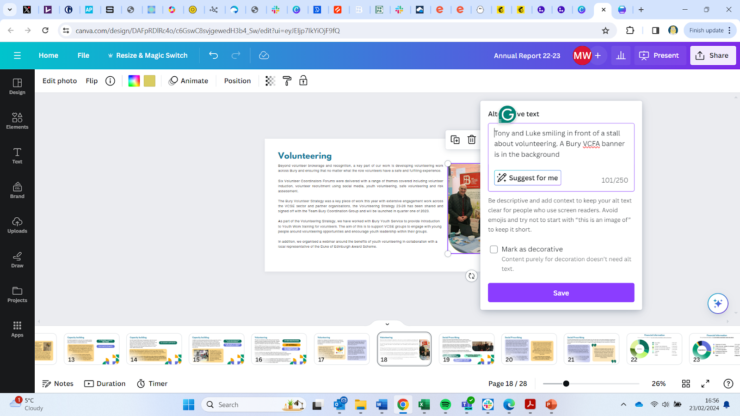This screenshot has height=416, width=740.
Task: Click the lock icon in toolbar
Action: click(x=303, y=81)
